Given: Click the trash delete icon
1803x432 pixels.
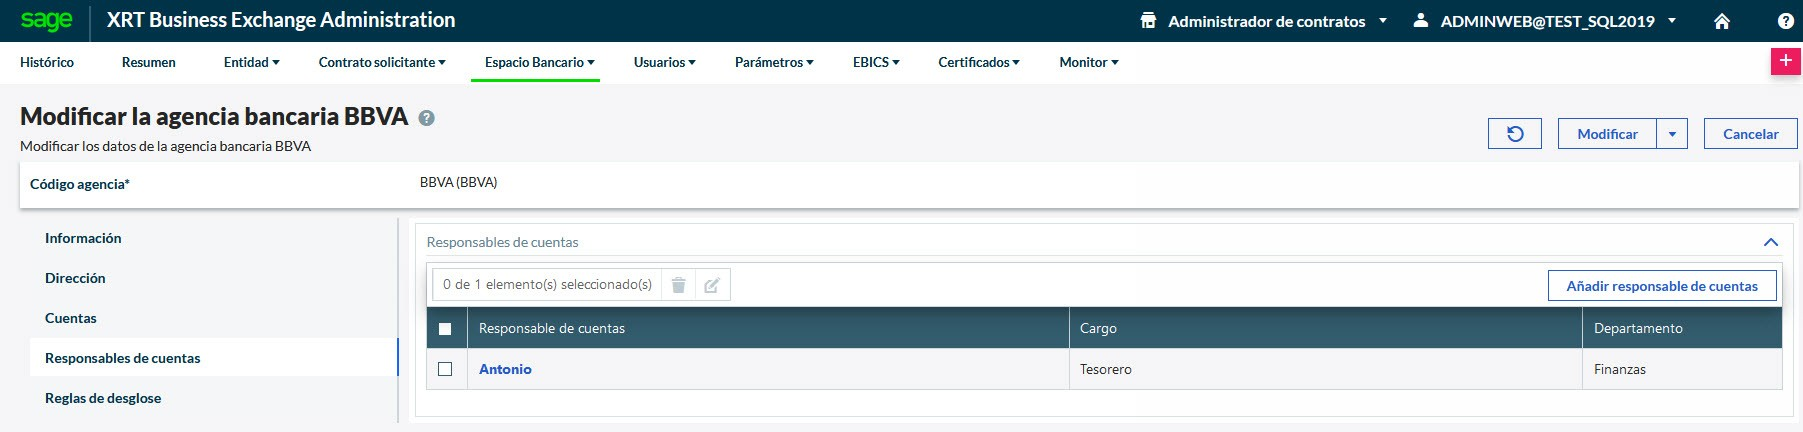Looking at the screenshot, I should coord(678,285).
